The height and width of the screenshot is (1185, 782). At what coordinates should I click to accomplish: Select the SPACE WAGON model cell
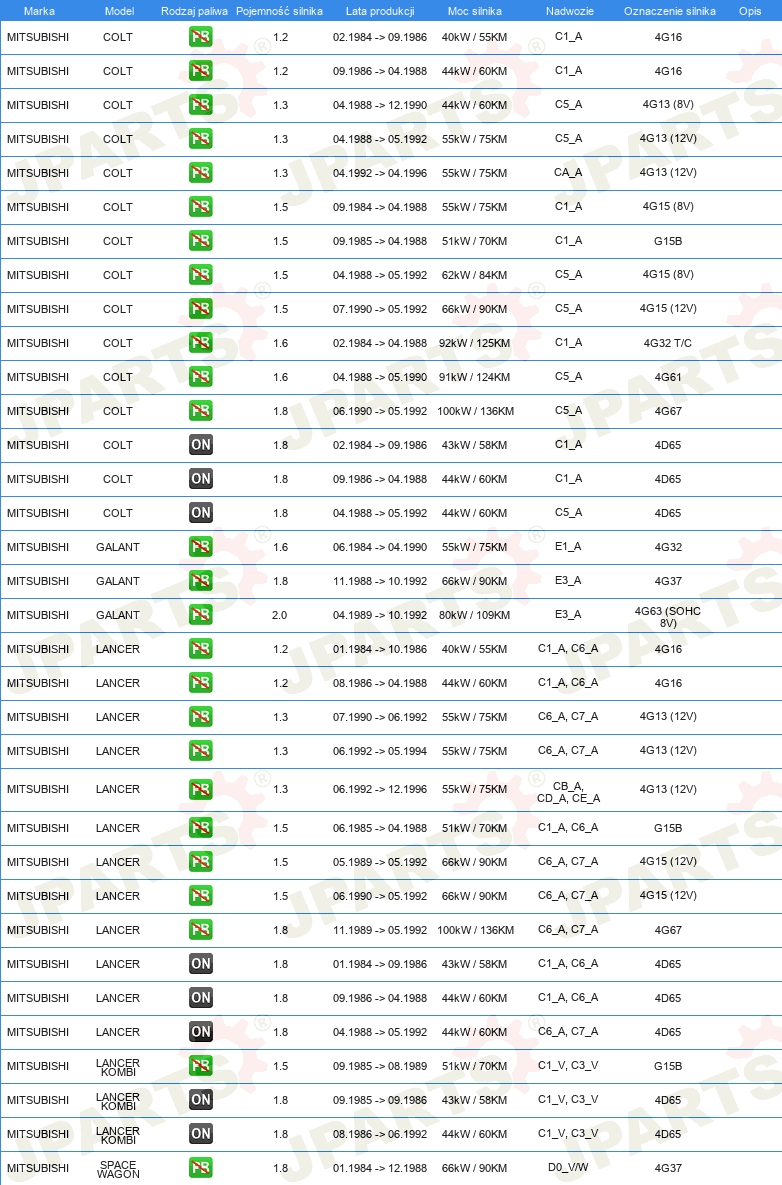pos(119,1169)
